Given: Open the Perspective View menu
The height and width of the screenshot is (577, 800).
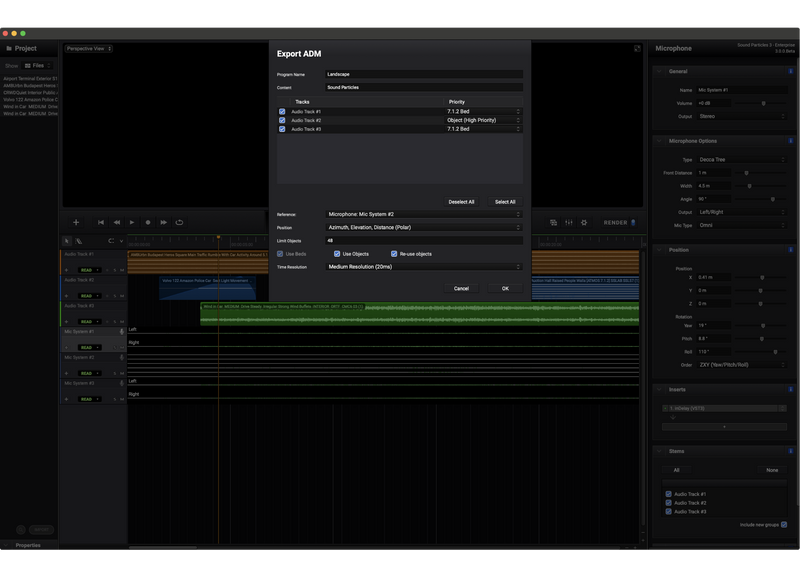Looking at the screenshot, I should click(x=89, y=48).
